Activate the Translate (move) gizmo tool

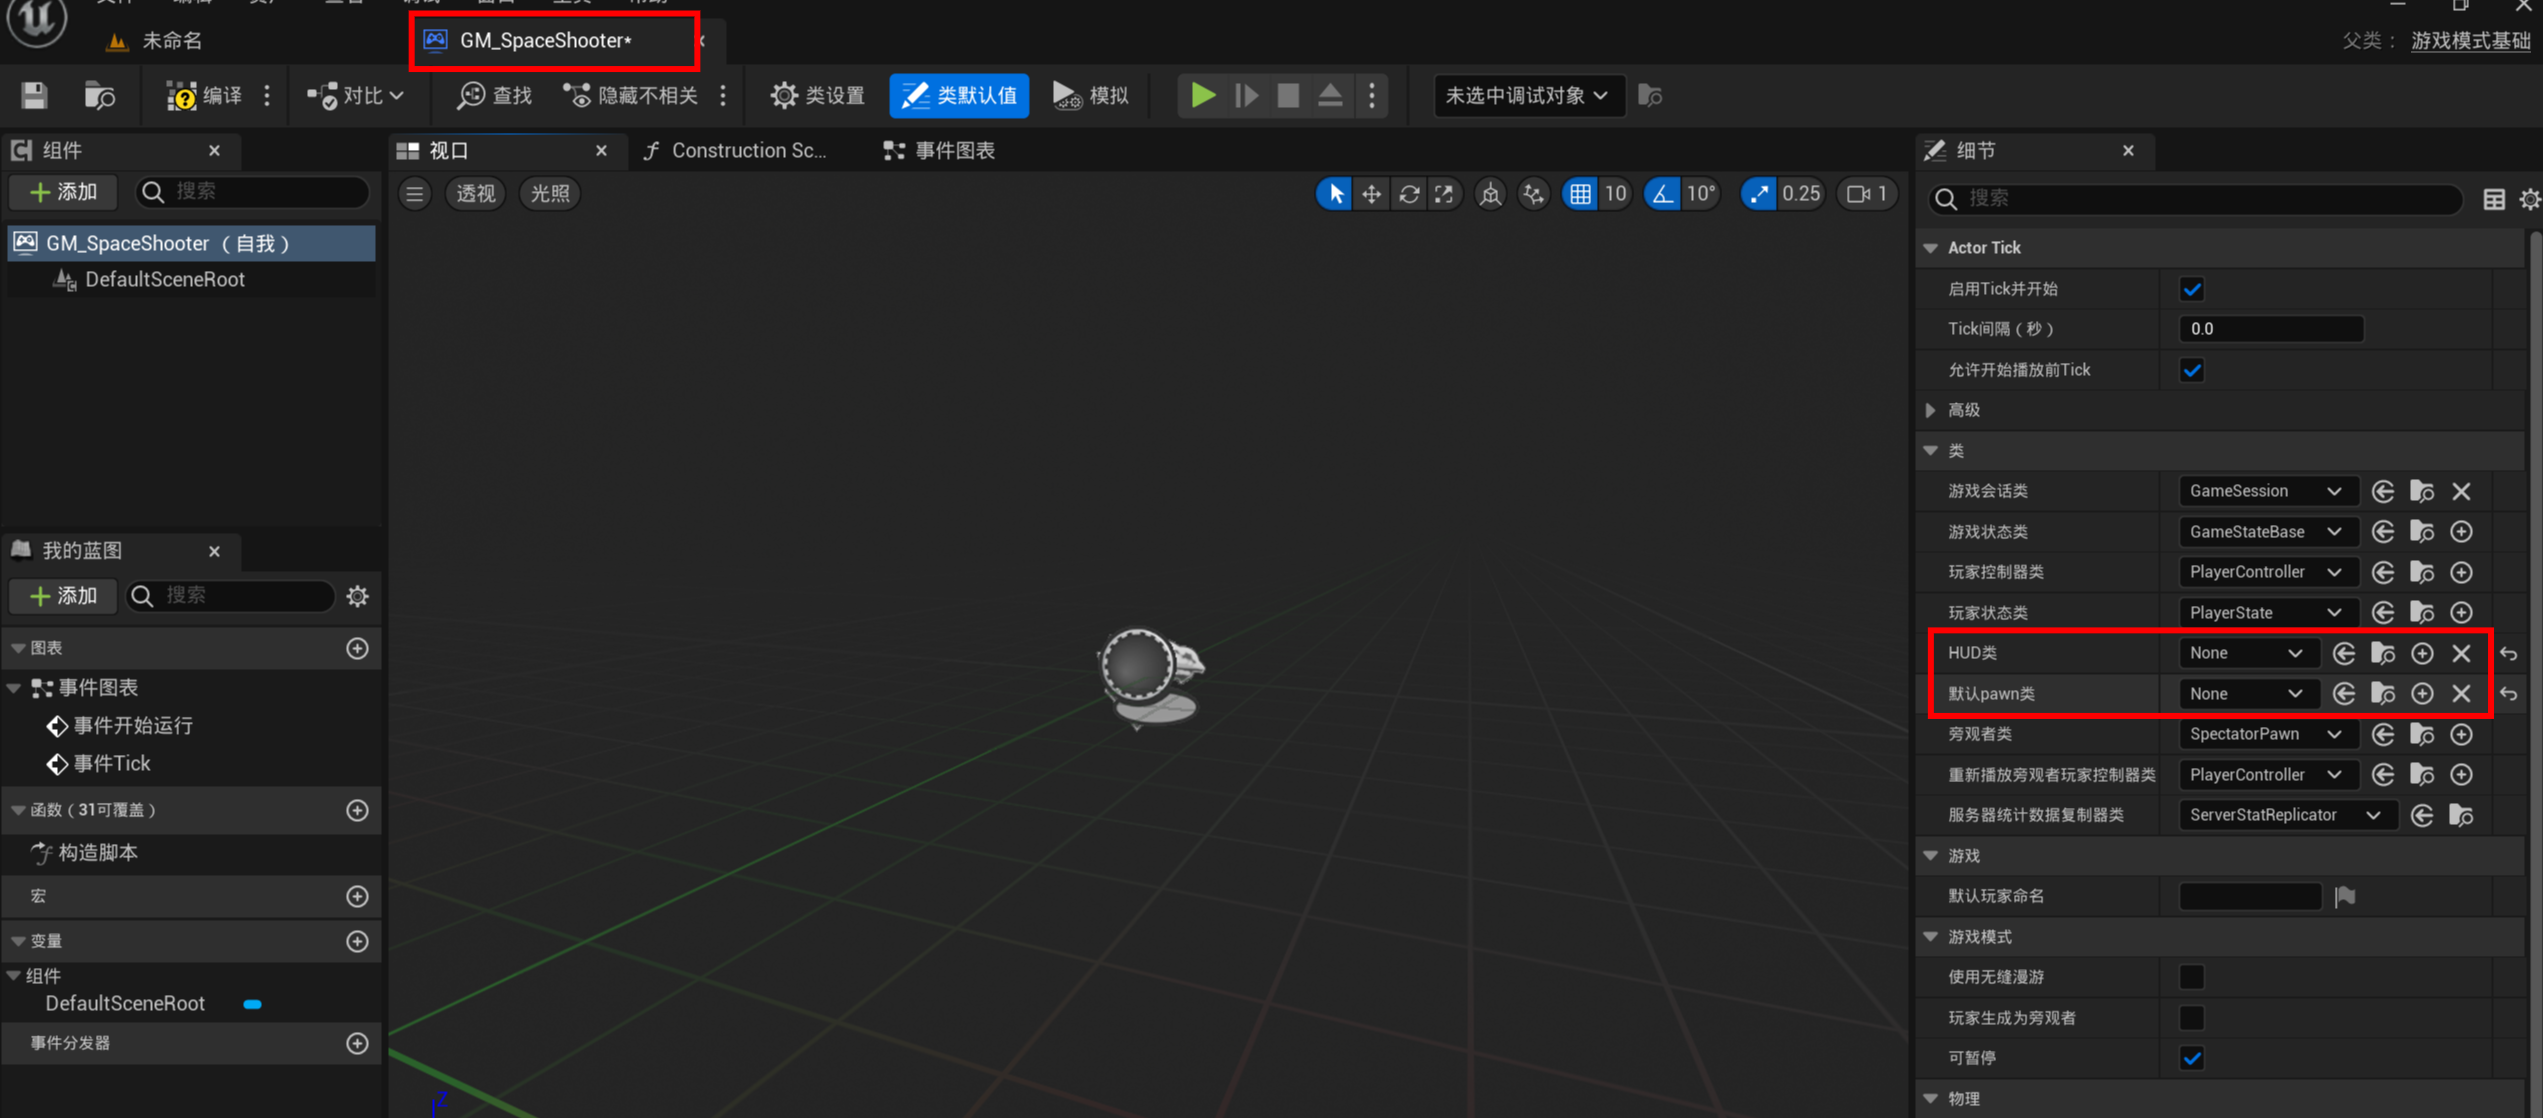tap(1371, 194)
